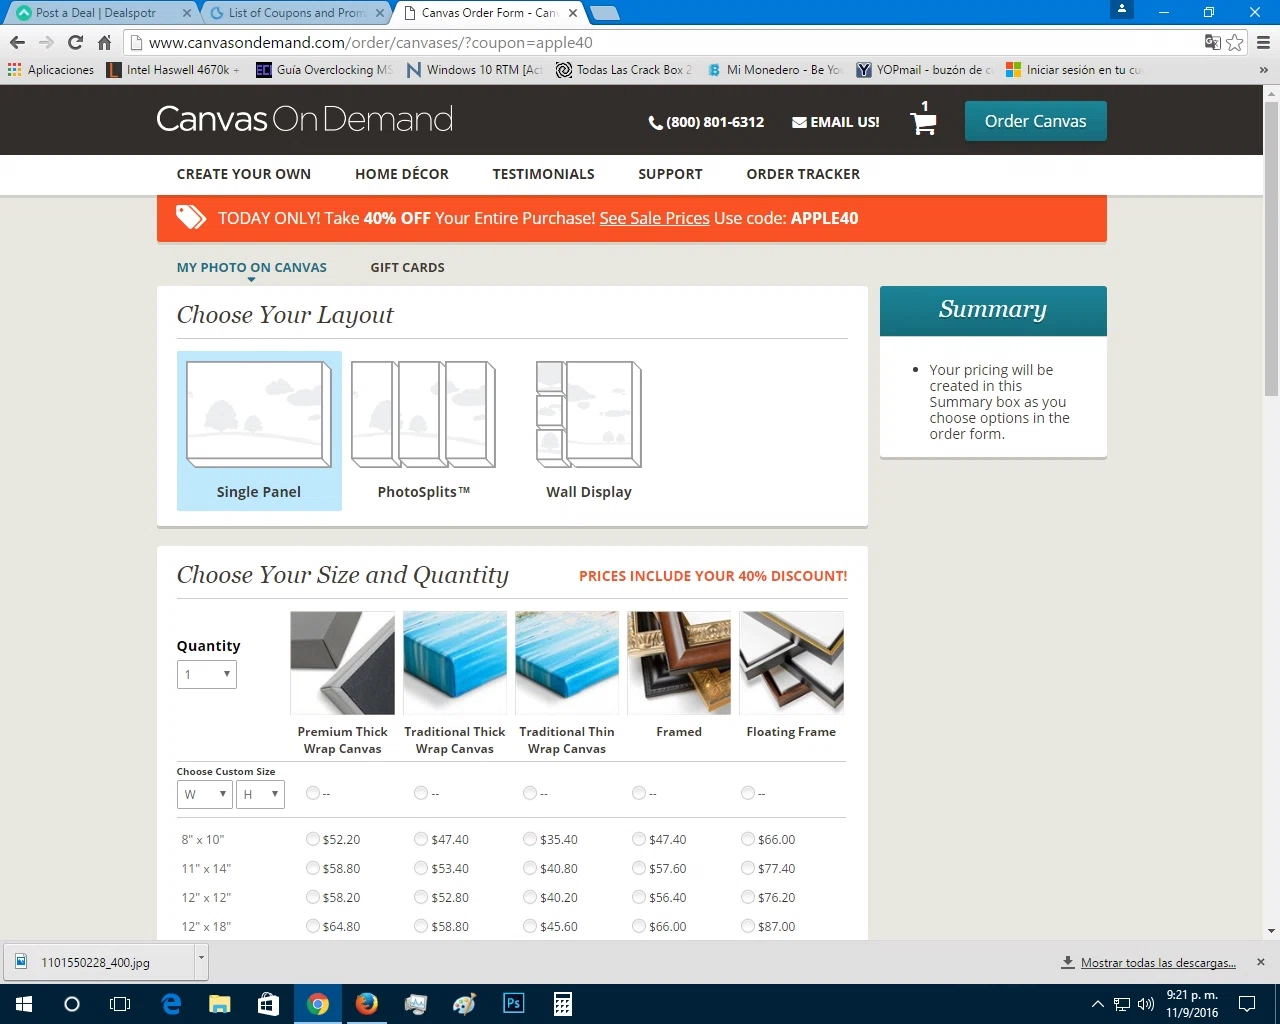Viewport: 1280px width, 1024px height.
Task: Go to browser home page icon
Action: 104,42
